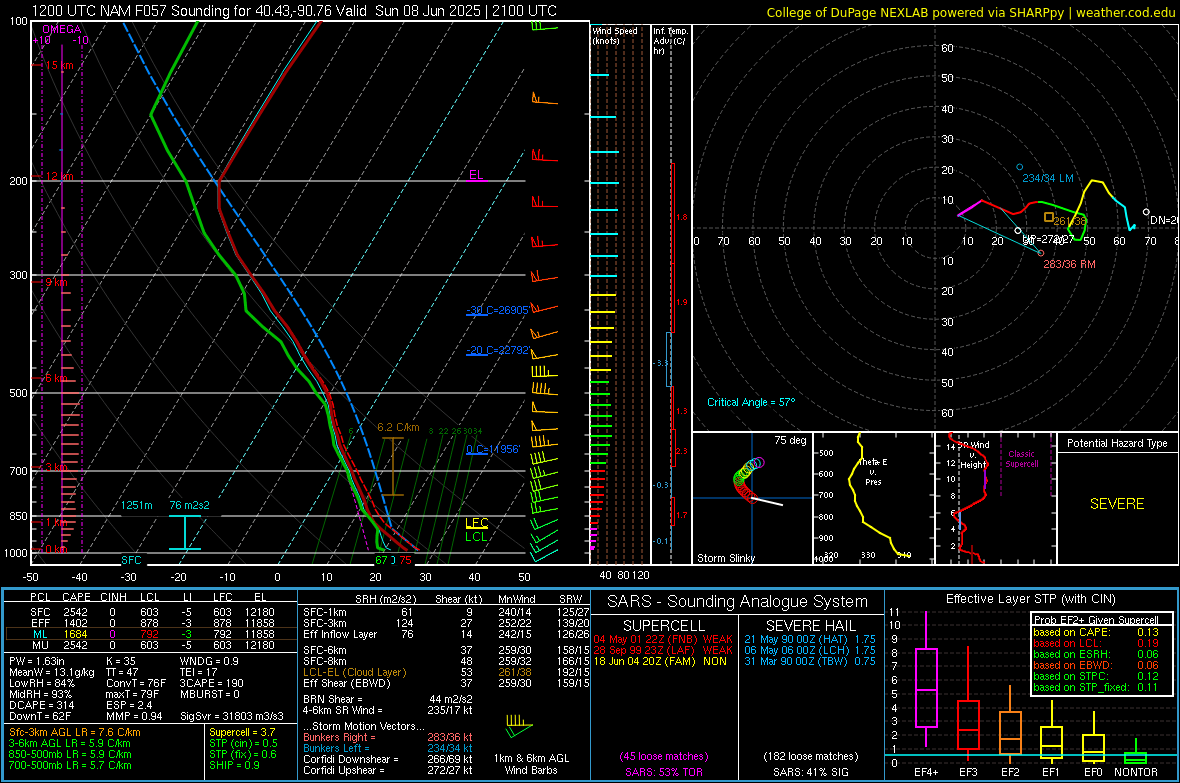Click the 283/36 RM hodograph label
The image size is (1180, 783).
pos(1069,264)
